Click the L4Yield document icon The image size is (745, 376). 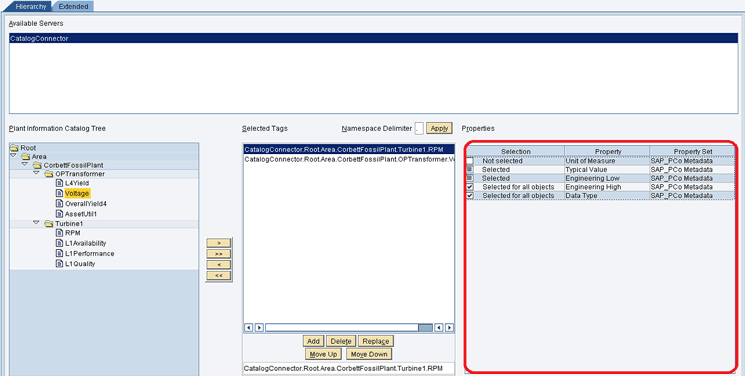tap(59, 183)
